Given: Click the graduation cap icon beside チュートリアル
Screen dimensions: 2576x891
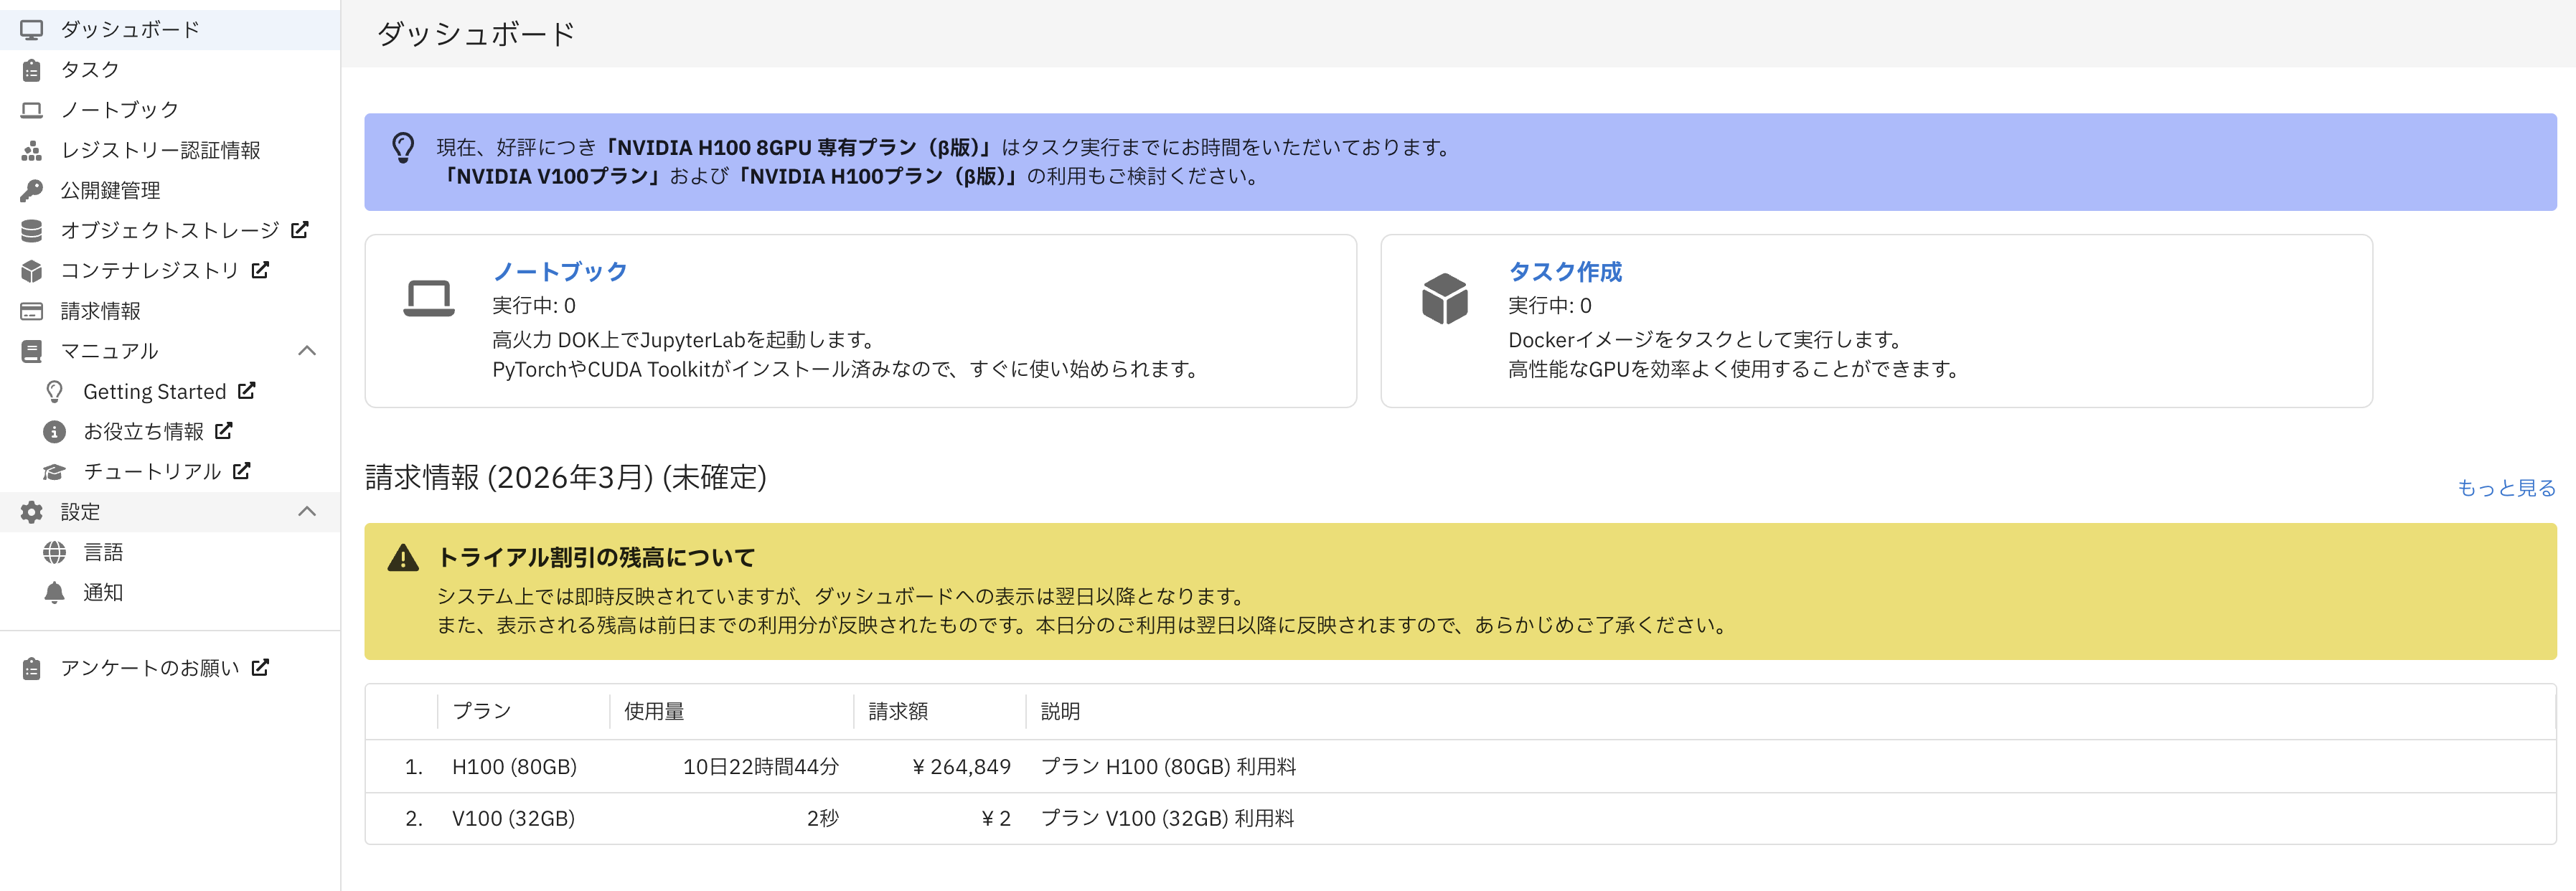Looking at the screenshot, I should (55, 471).
